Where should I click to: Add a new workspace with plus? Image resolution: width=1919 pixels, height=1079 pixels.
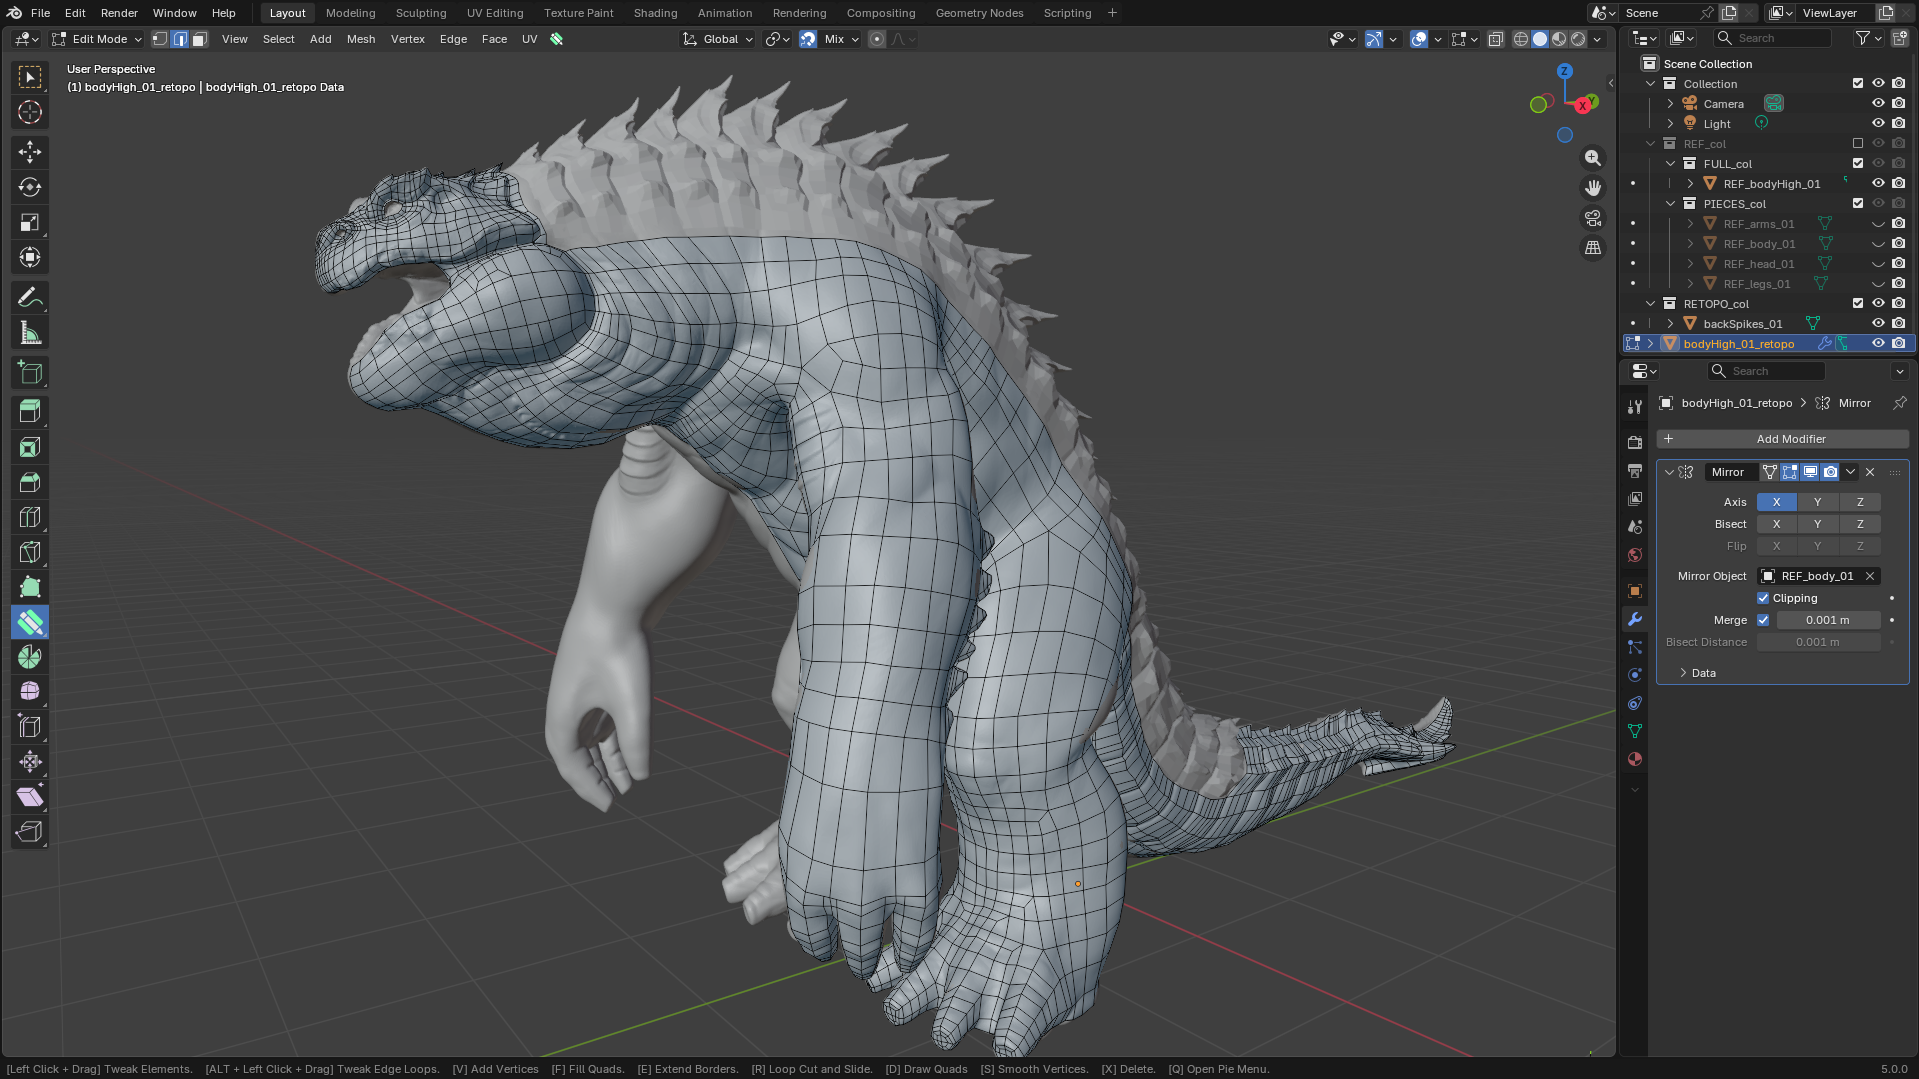[1112, 13]
